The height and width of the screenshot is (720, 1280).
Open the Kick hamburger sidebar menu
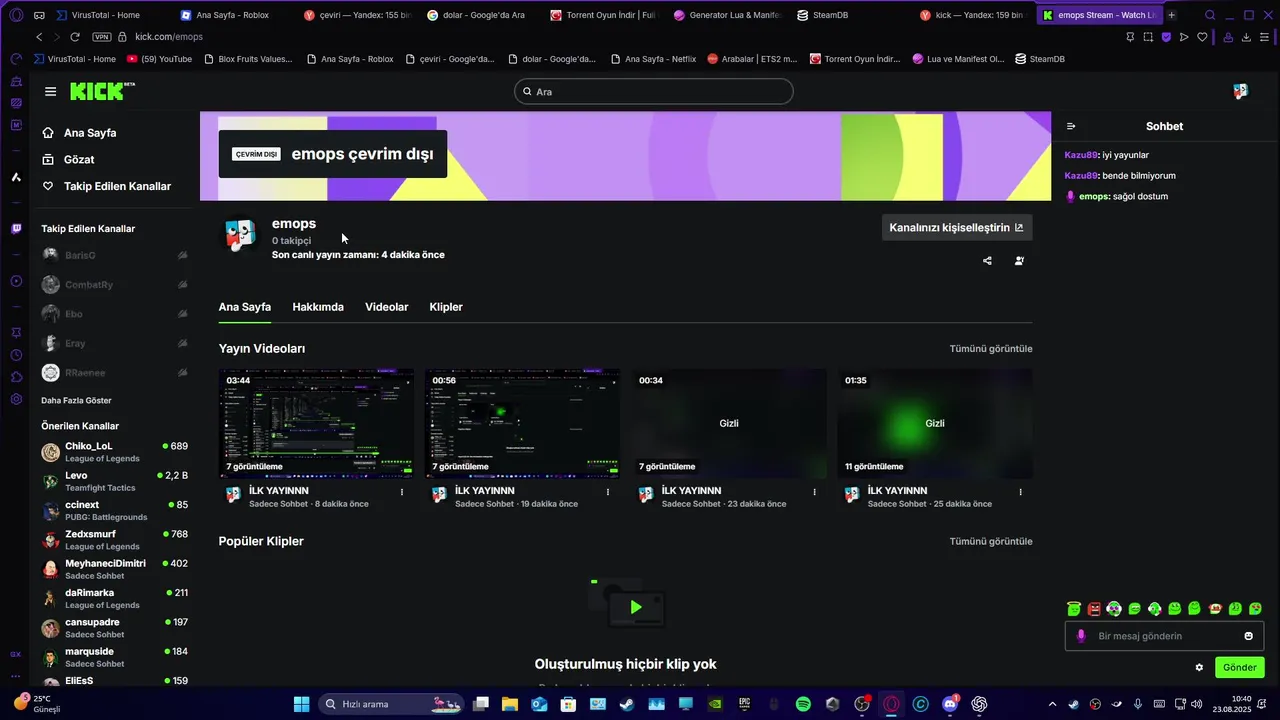(50, 92)
